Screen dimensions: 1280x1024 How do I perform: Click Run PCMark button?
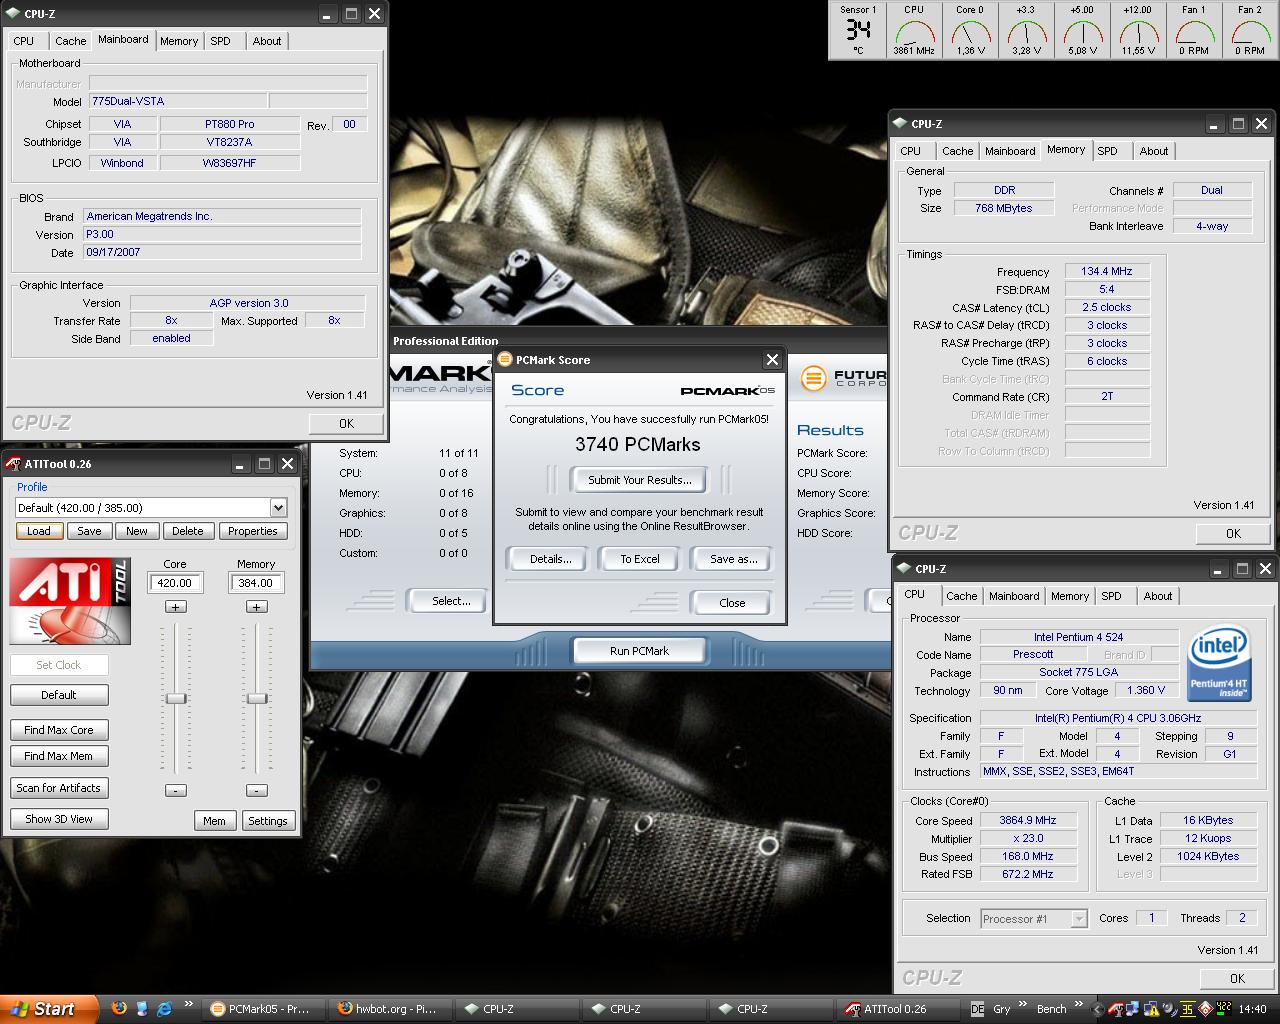pyautogui.click(x=639, y=651)
